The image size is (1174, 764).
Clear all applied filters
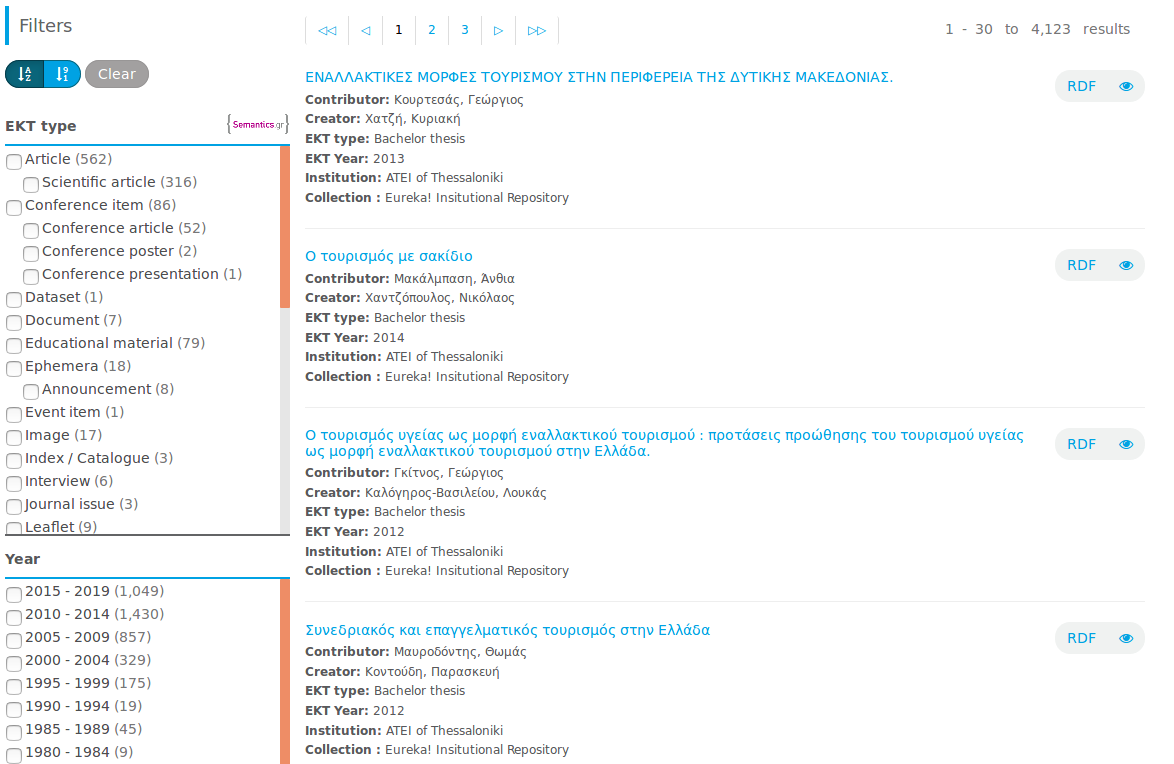[x=117, y=74]
